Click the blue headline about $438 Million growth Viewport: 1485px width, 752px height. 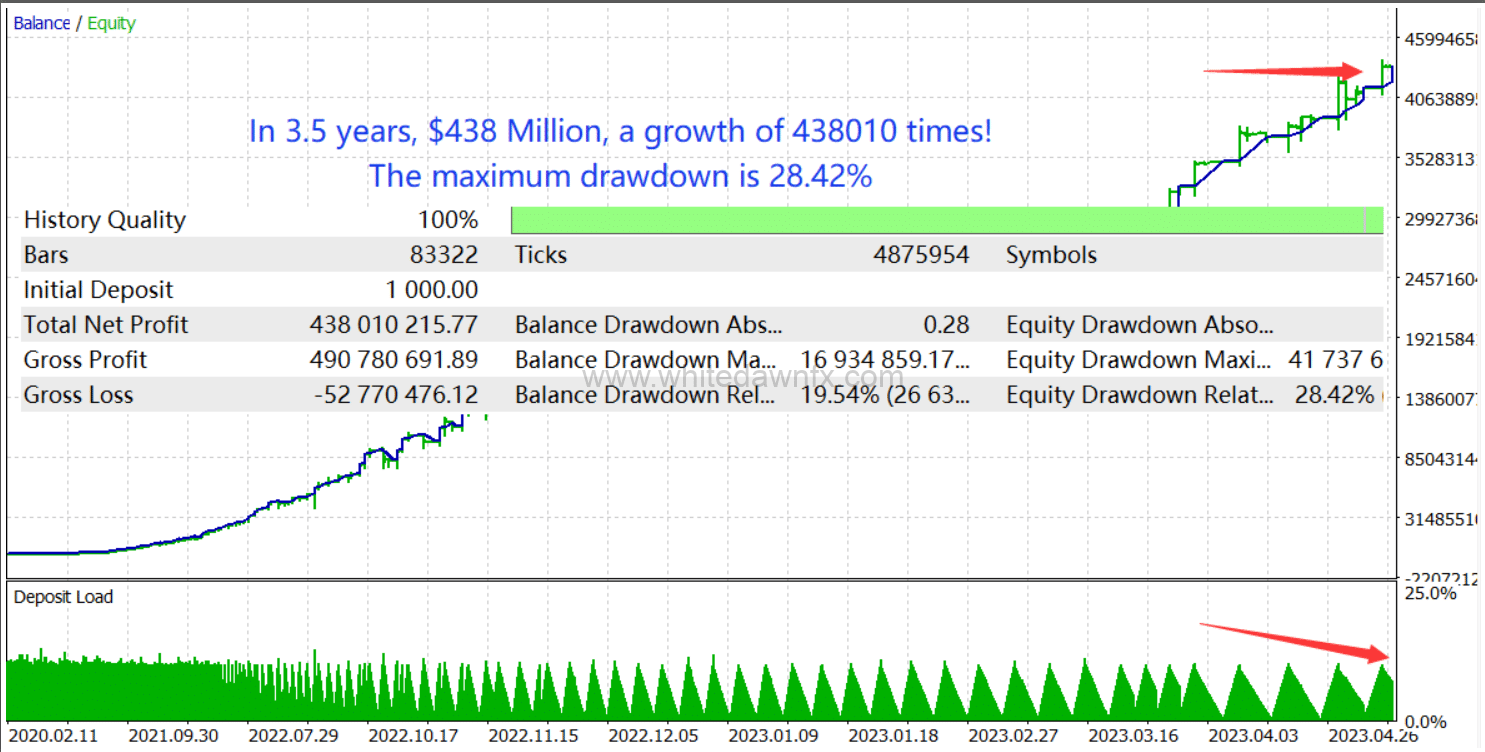pos(620,131)
